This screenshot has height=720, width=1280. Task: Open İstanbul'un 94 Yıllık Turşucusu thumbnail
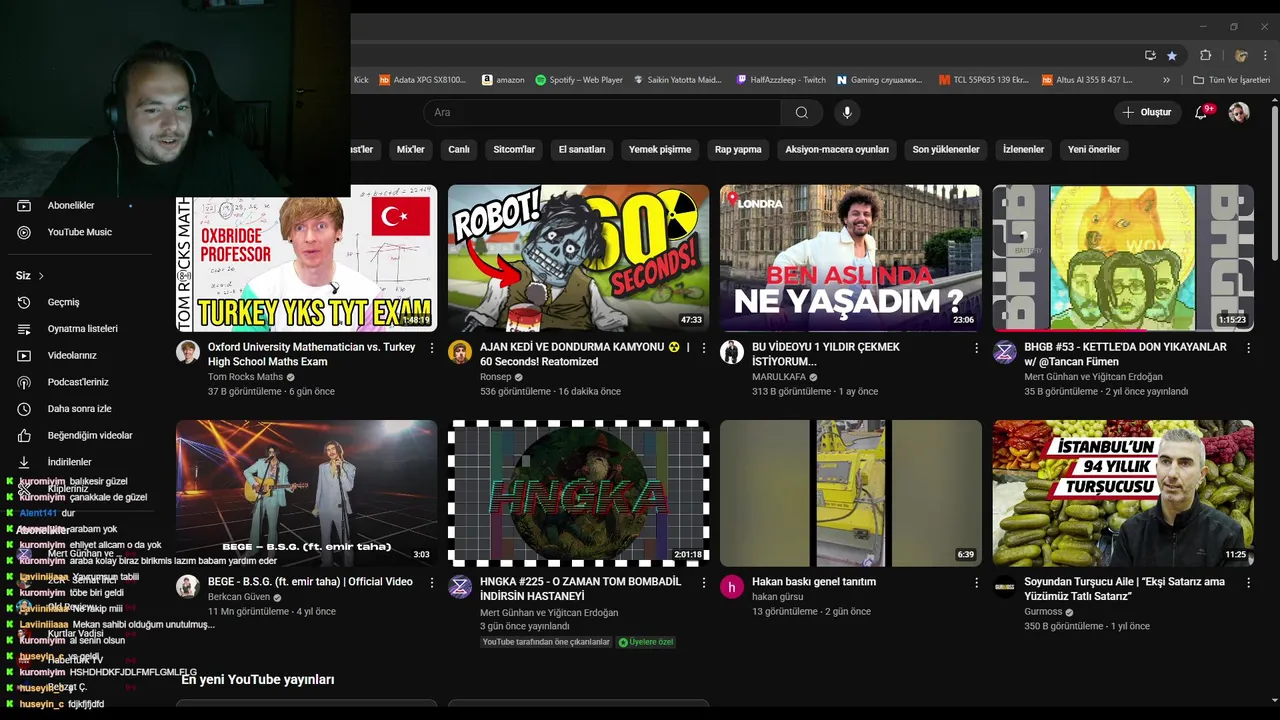[1123, 493]
